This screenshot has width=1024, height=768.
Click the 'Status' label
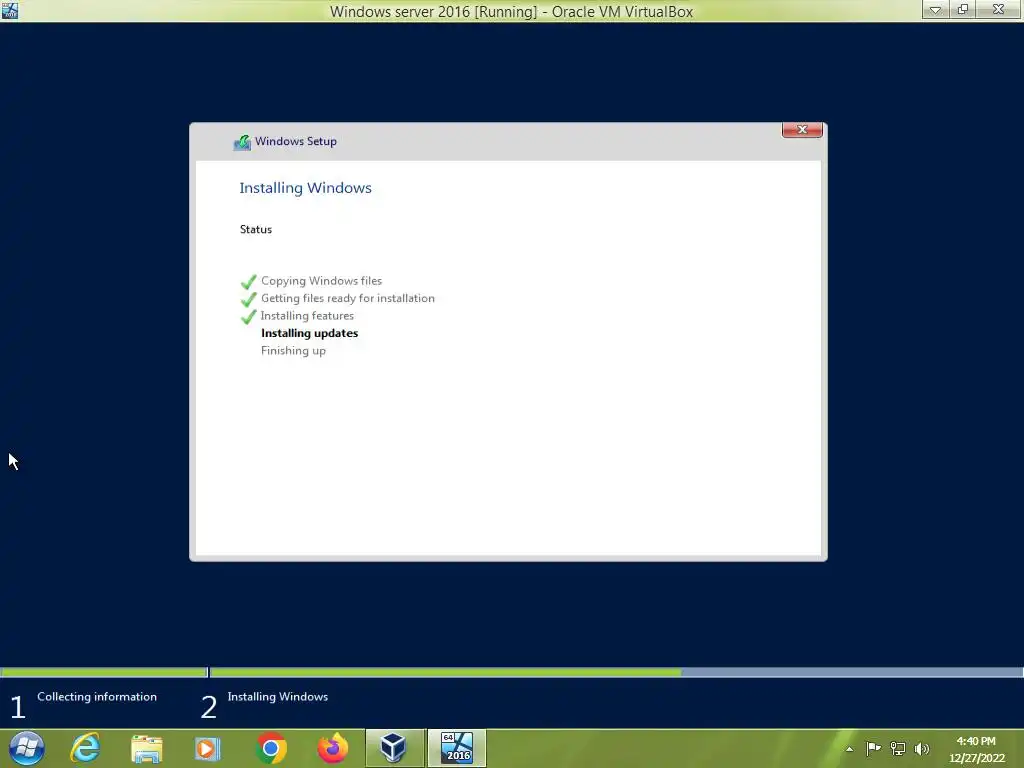(x=255, y=229)
